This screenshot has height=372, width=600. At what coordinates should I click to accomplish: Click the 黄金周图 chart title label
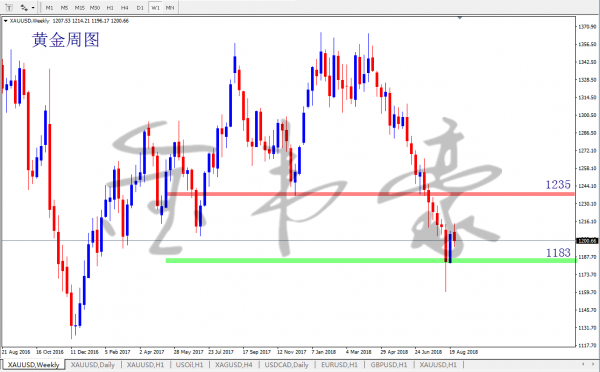[65, 40]
